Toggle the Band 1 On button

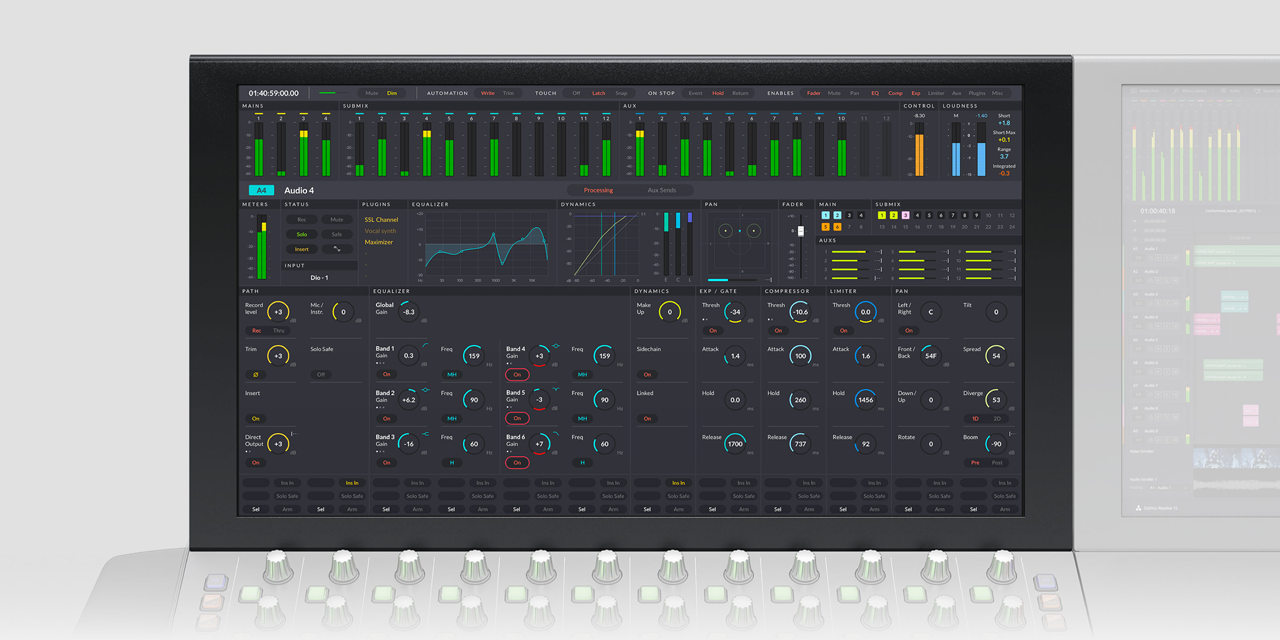point(386,375)
